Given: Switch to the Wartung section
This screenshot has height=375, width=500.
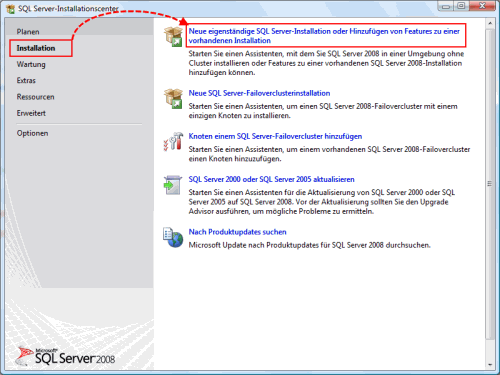Looking at the screenshot, I should (x=31, y=64).
